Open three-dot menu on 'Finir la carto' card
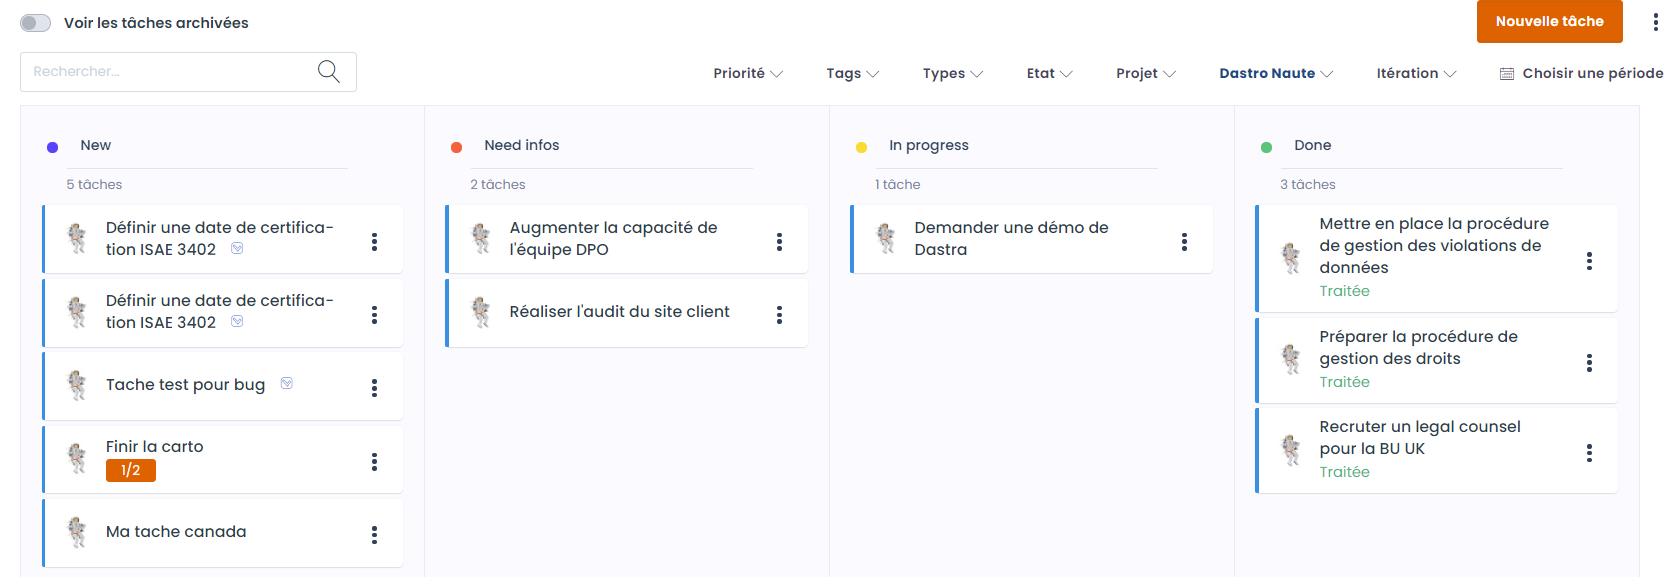Viewport: 1679px width, 577px height. tap(374, 462)
